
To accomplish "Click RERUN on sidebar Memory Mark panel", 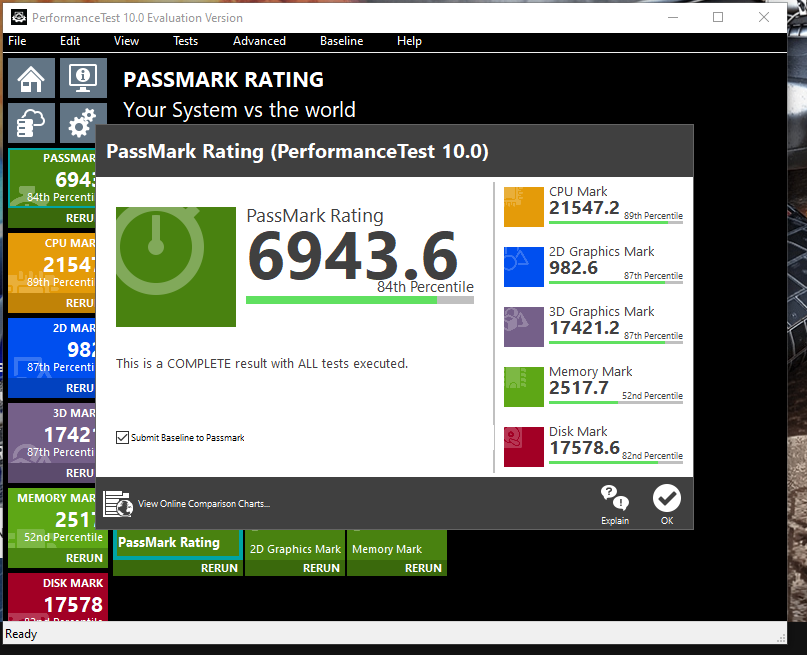I will click(84, 558).
